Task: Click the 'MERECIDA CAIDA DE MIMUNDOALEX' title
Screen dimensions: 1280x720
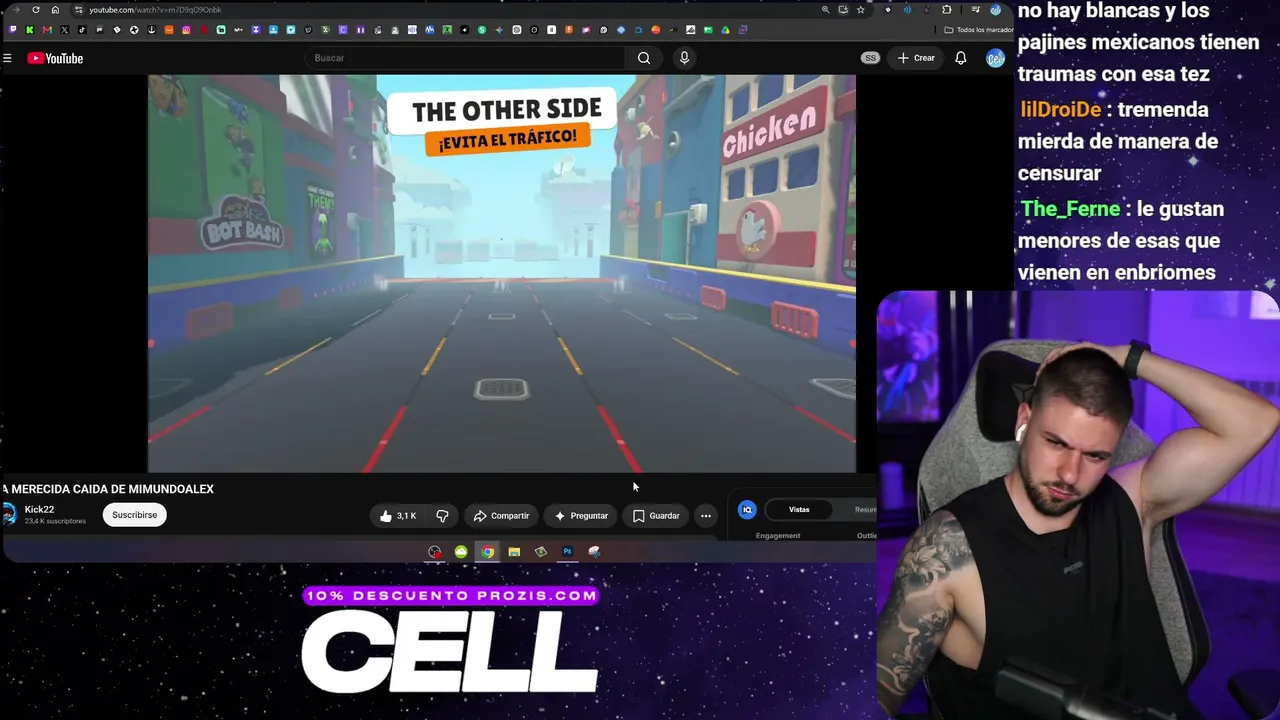Action: tap(108, 489)
